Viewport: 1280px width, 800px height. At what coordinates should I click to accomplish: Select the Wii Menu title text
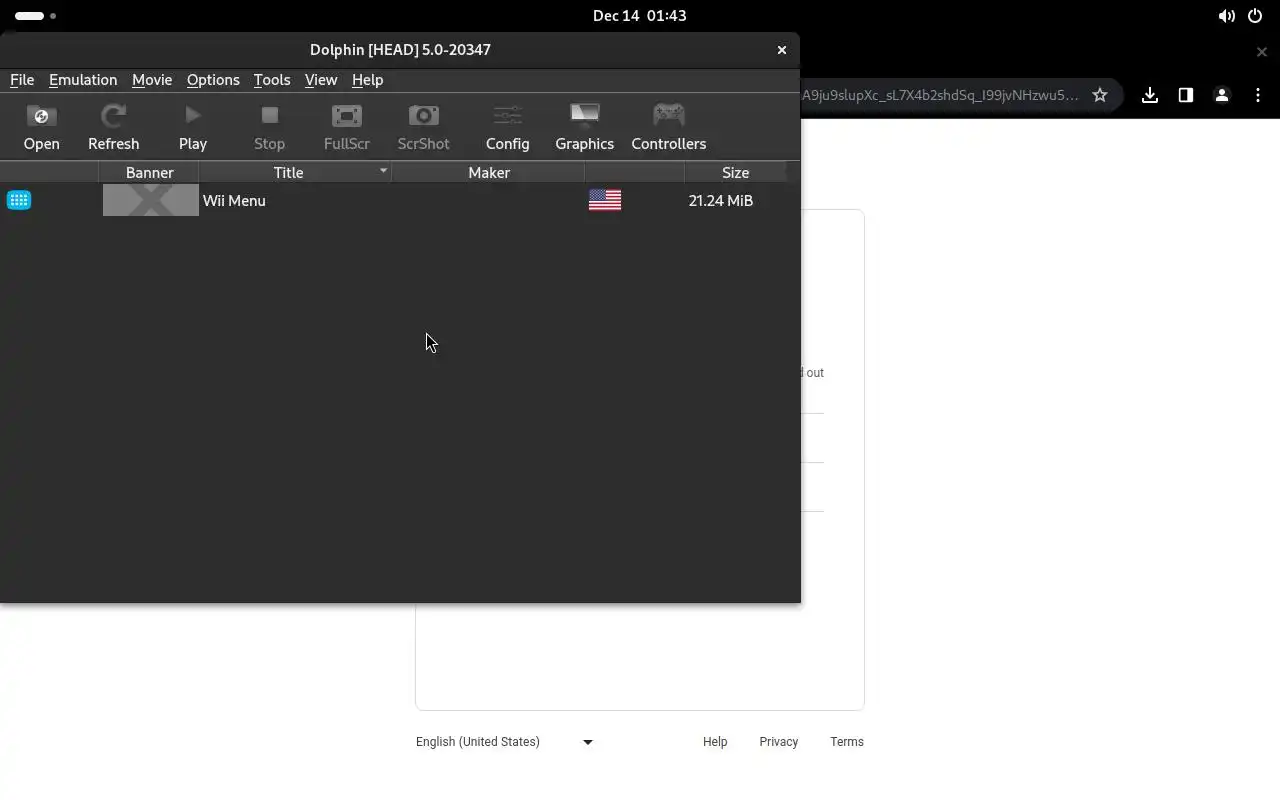tap(234, 201)
